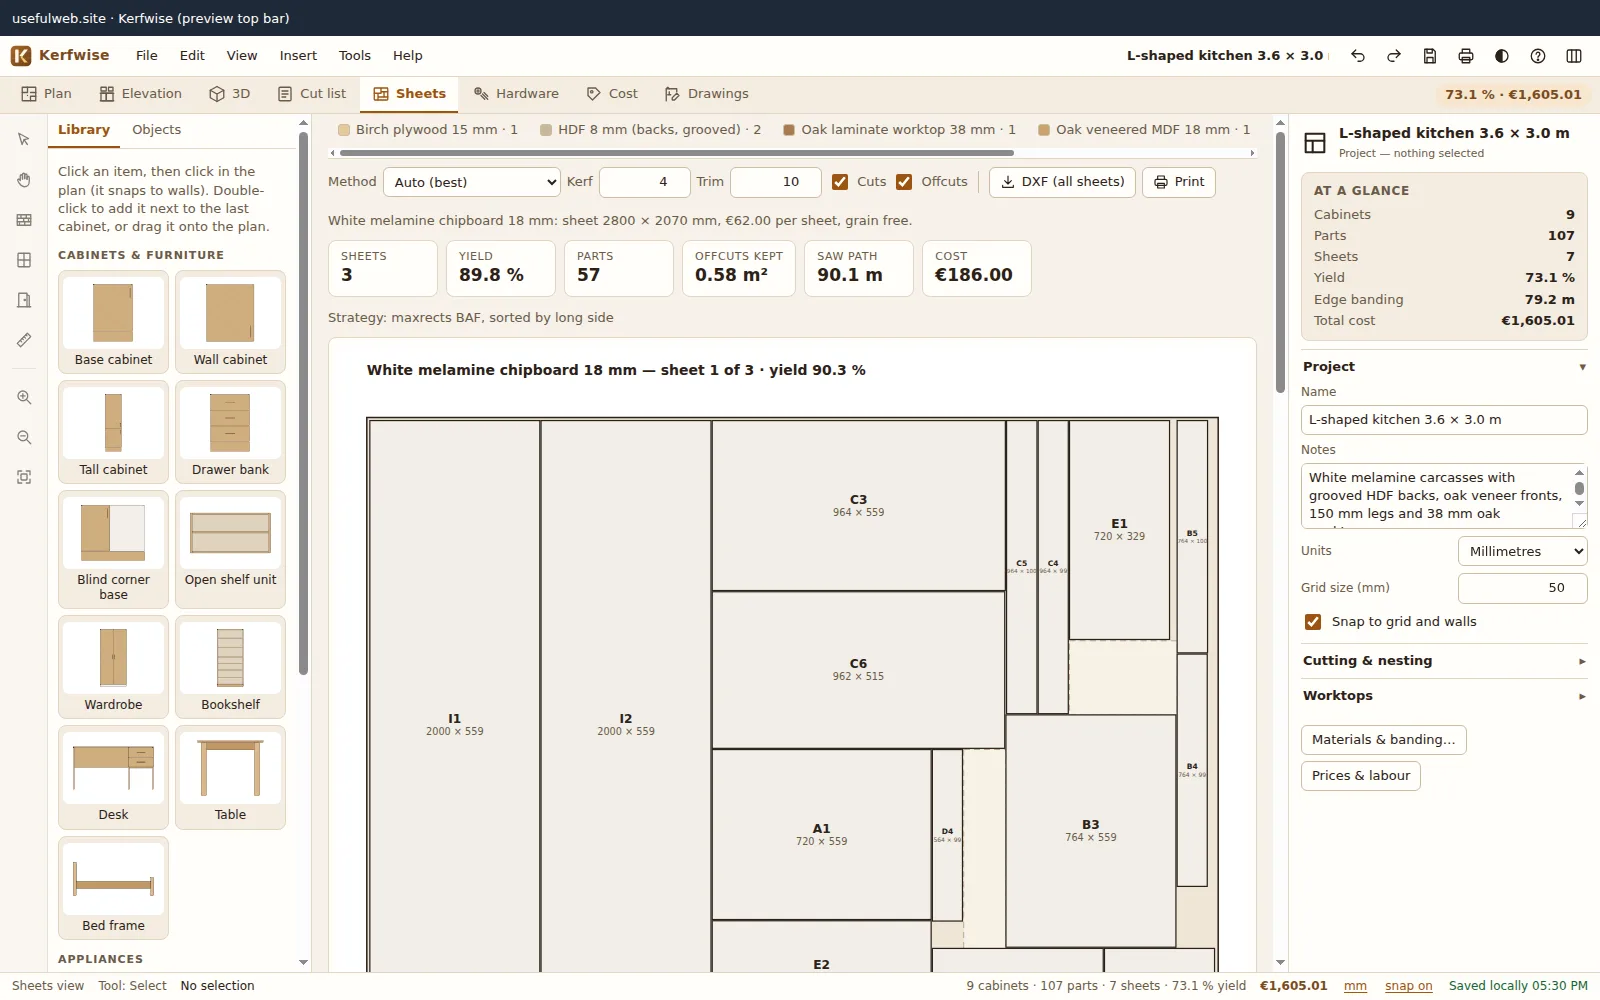Switch to the Plan tab

point(46,94)
